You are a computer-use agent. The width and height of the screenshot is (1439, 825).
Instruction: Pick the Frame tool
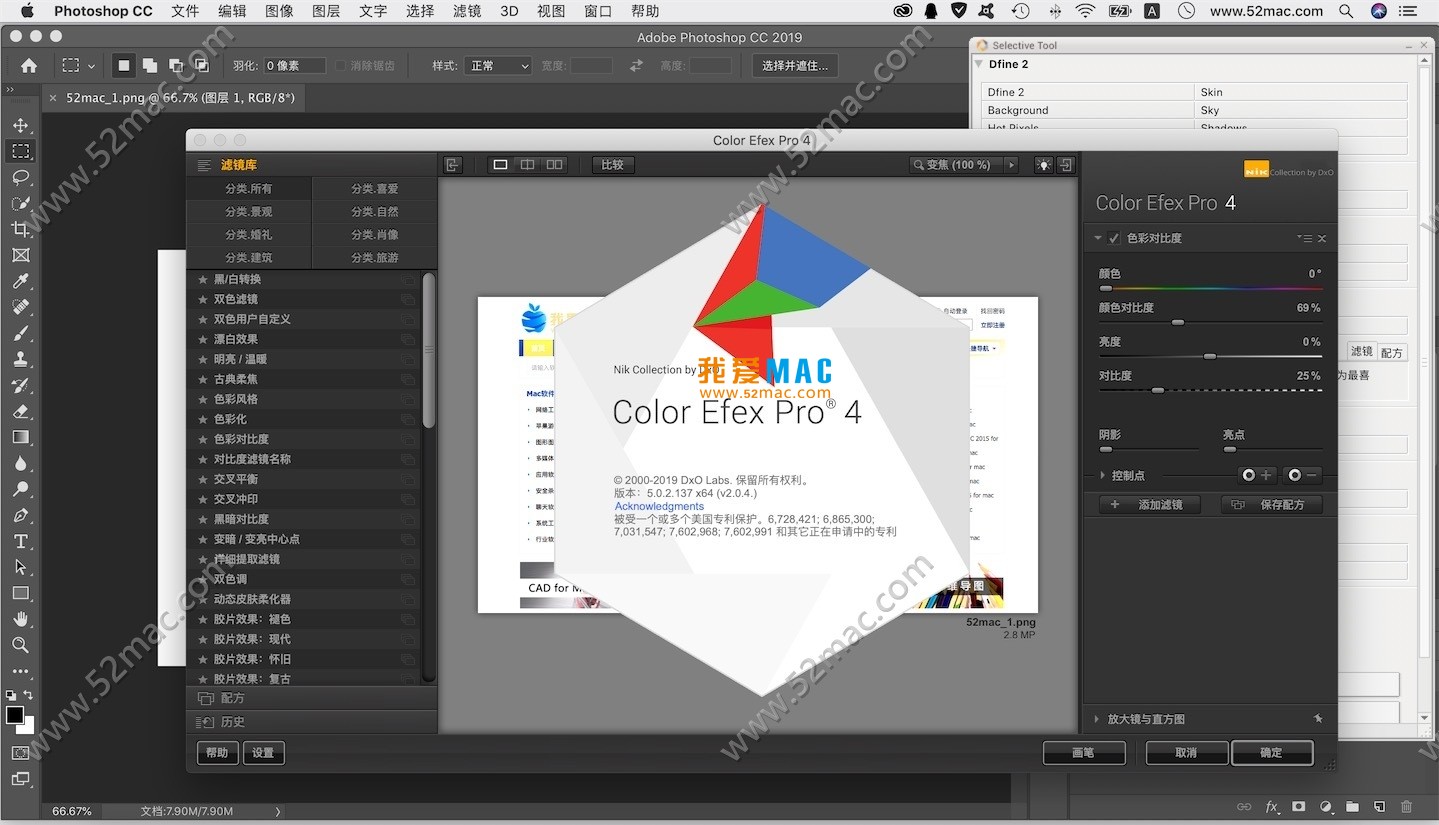coord(20,256)
